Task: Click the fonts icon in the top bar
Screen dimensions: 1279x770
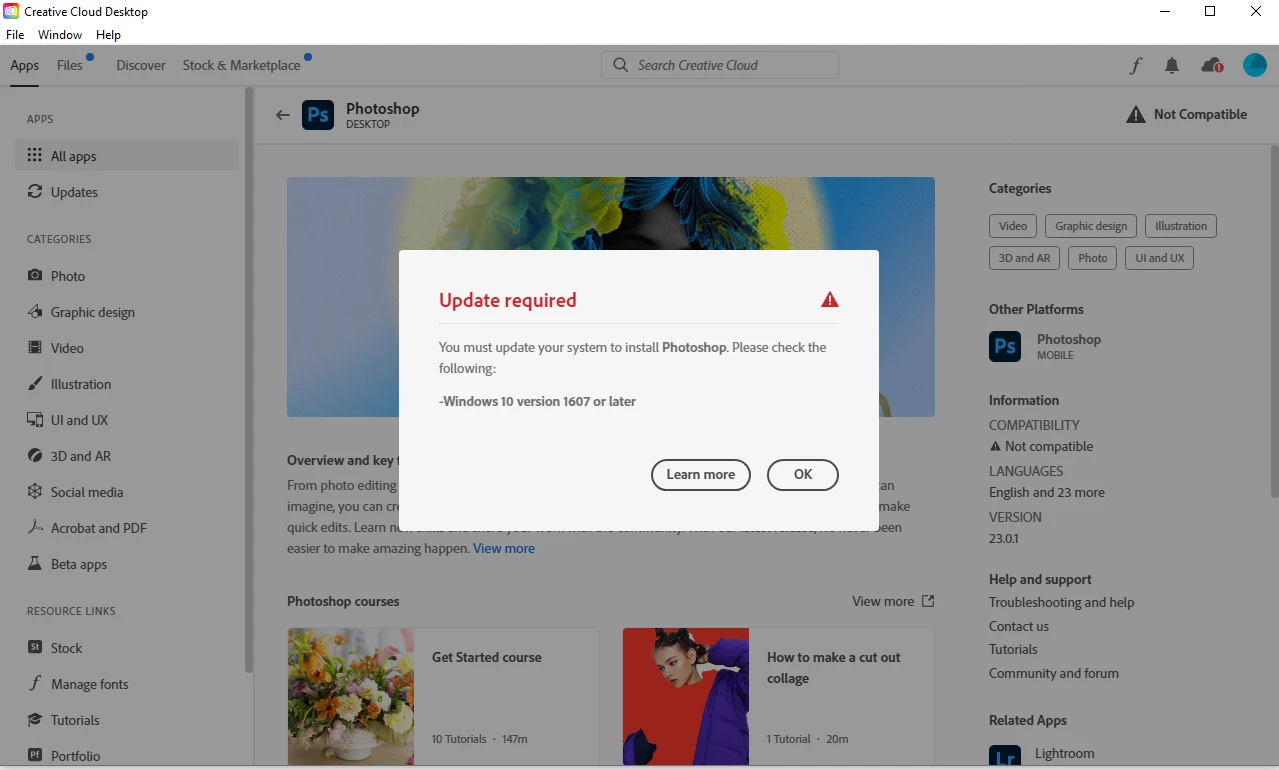Action: tap(1135, 66)
